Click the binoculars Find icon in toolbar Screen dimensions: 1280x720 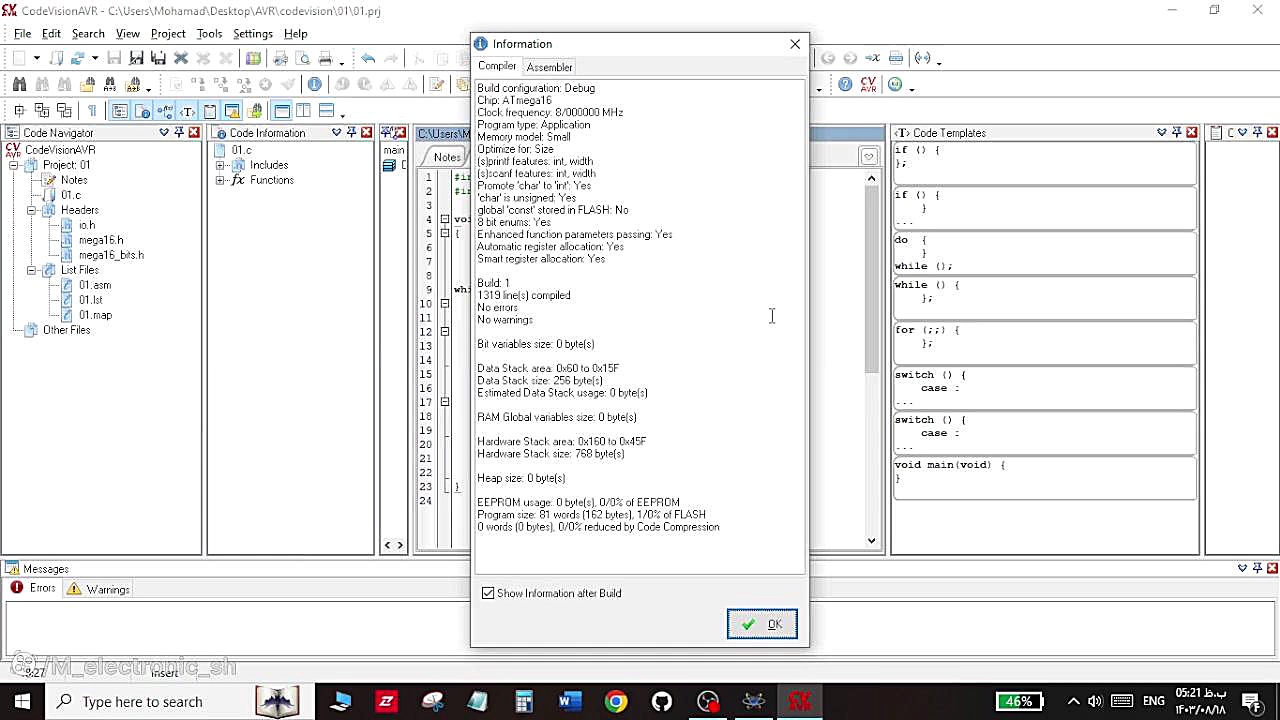(x=19, y=85)
